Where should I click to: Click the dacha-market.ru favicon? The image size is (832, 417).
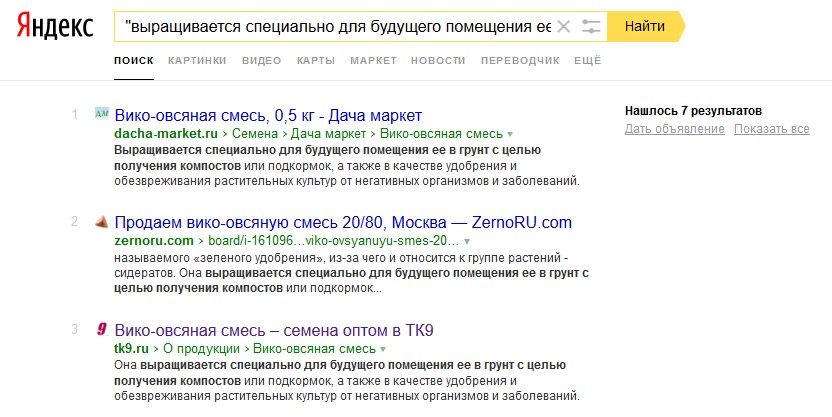pyautogui.click(x=101, y=113)
